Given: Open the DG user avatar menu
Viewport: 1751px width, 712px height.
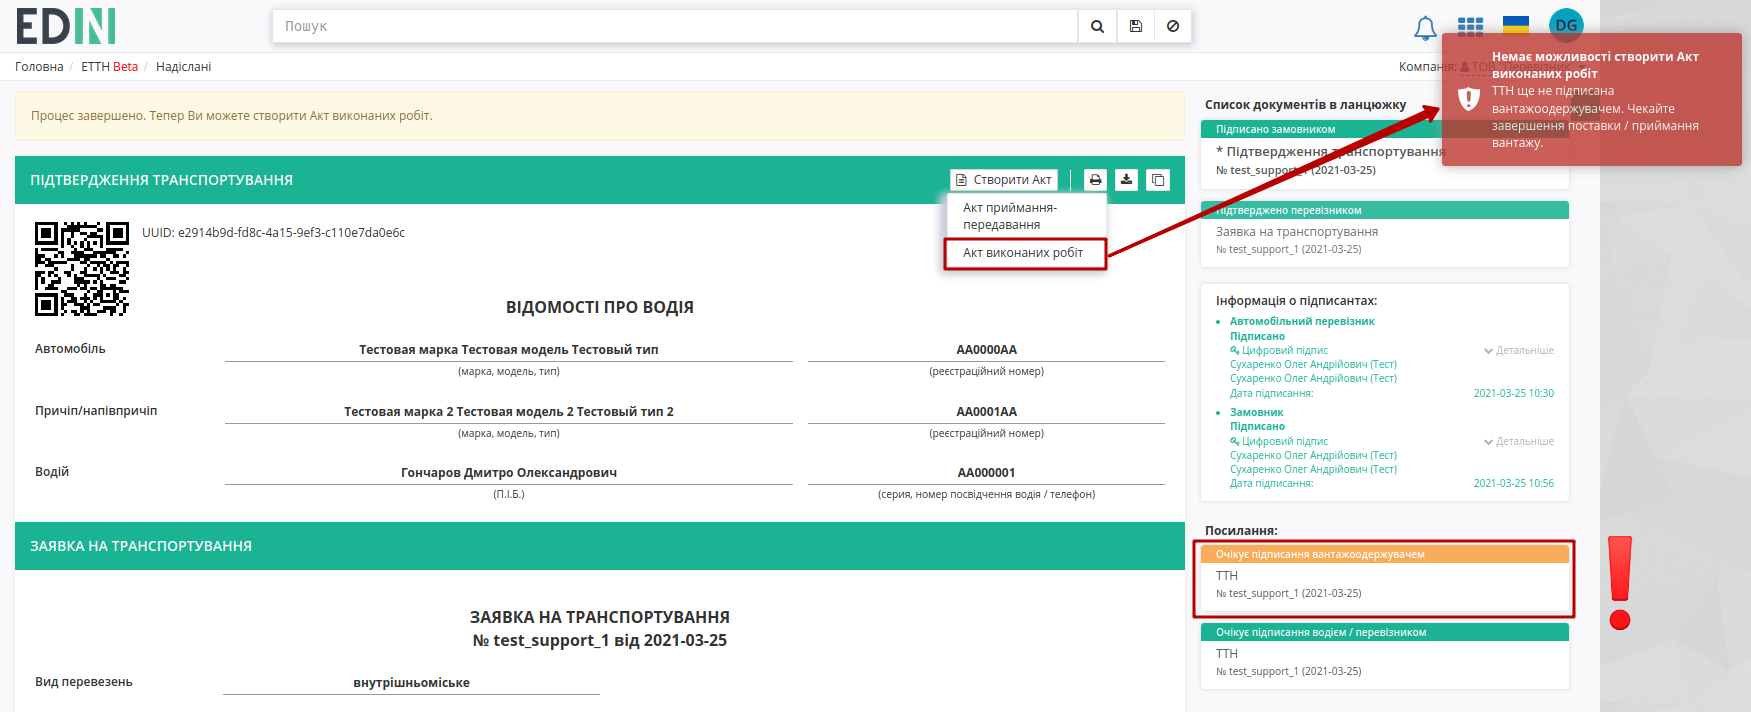Looking at the screenshot, I should tap(1566, 25).
